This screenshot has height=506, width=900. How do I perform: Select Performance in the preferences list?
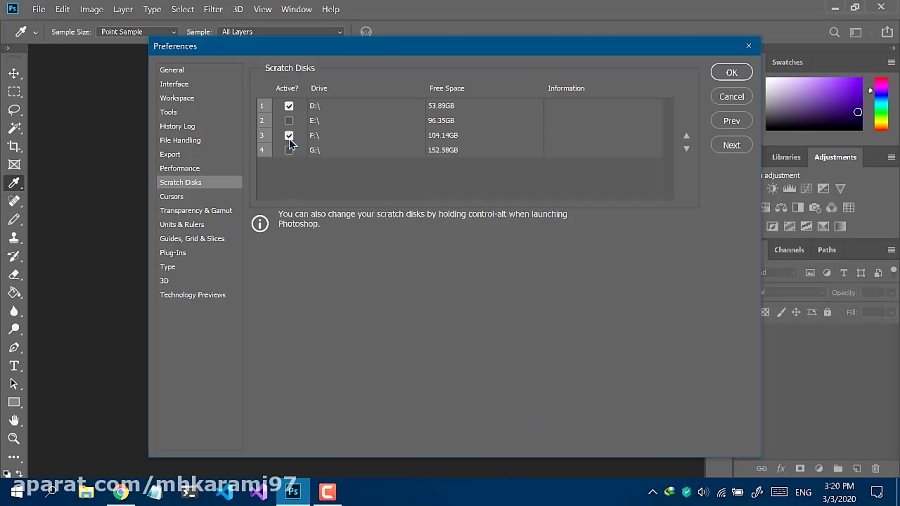pyautogui.click(x=180, y=168)
